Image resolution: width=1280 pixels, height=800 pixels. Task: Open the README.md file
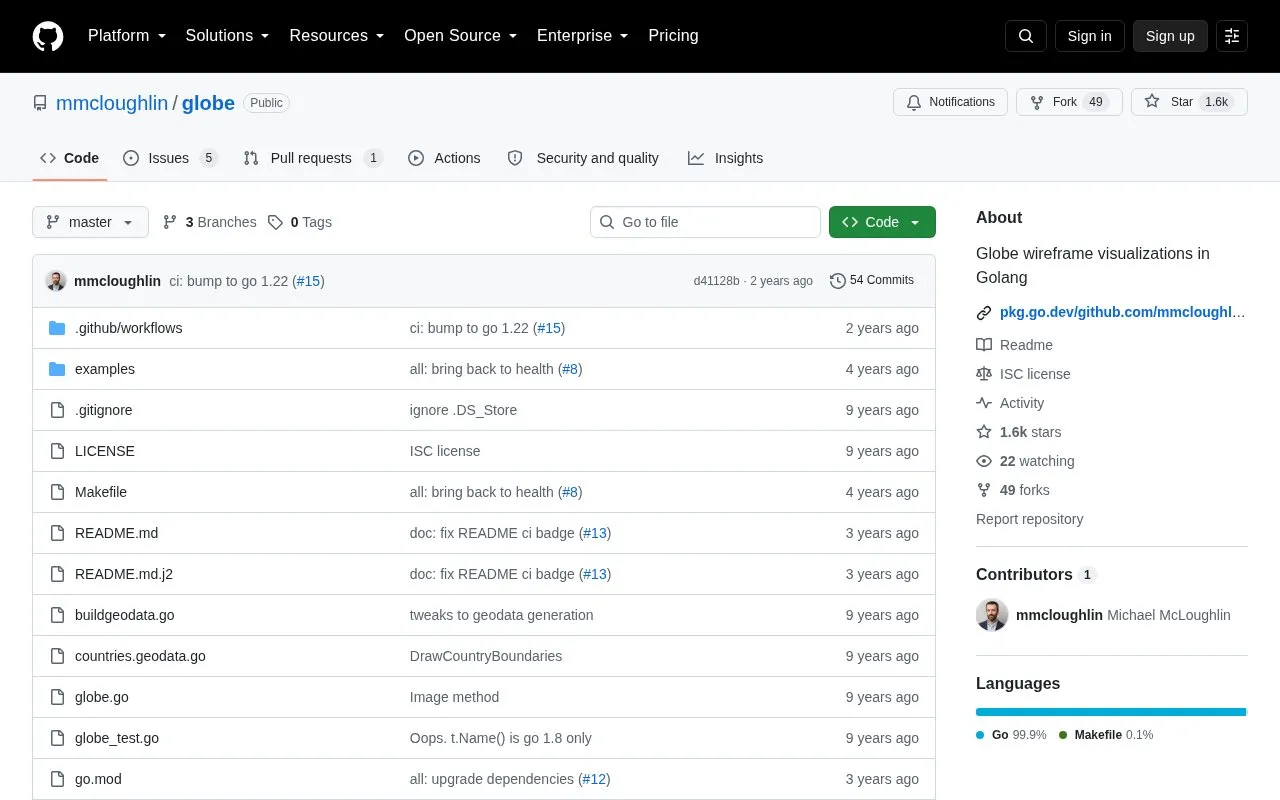[116, 533]
